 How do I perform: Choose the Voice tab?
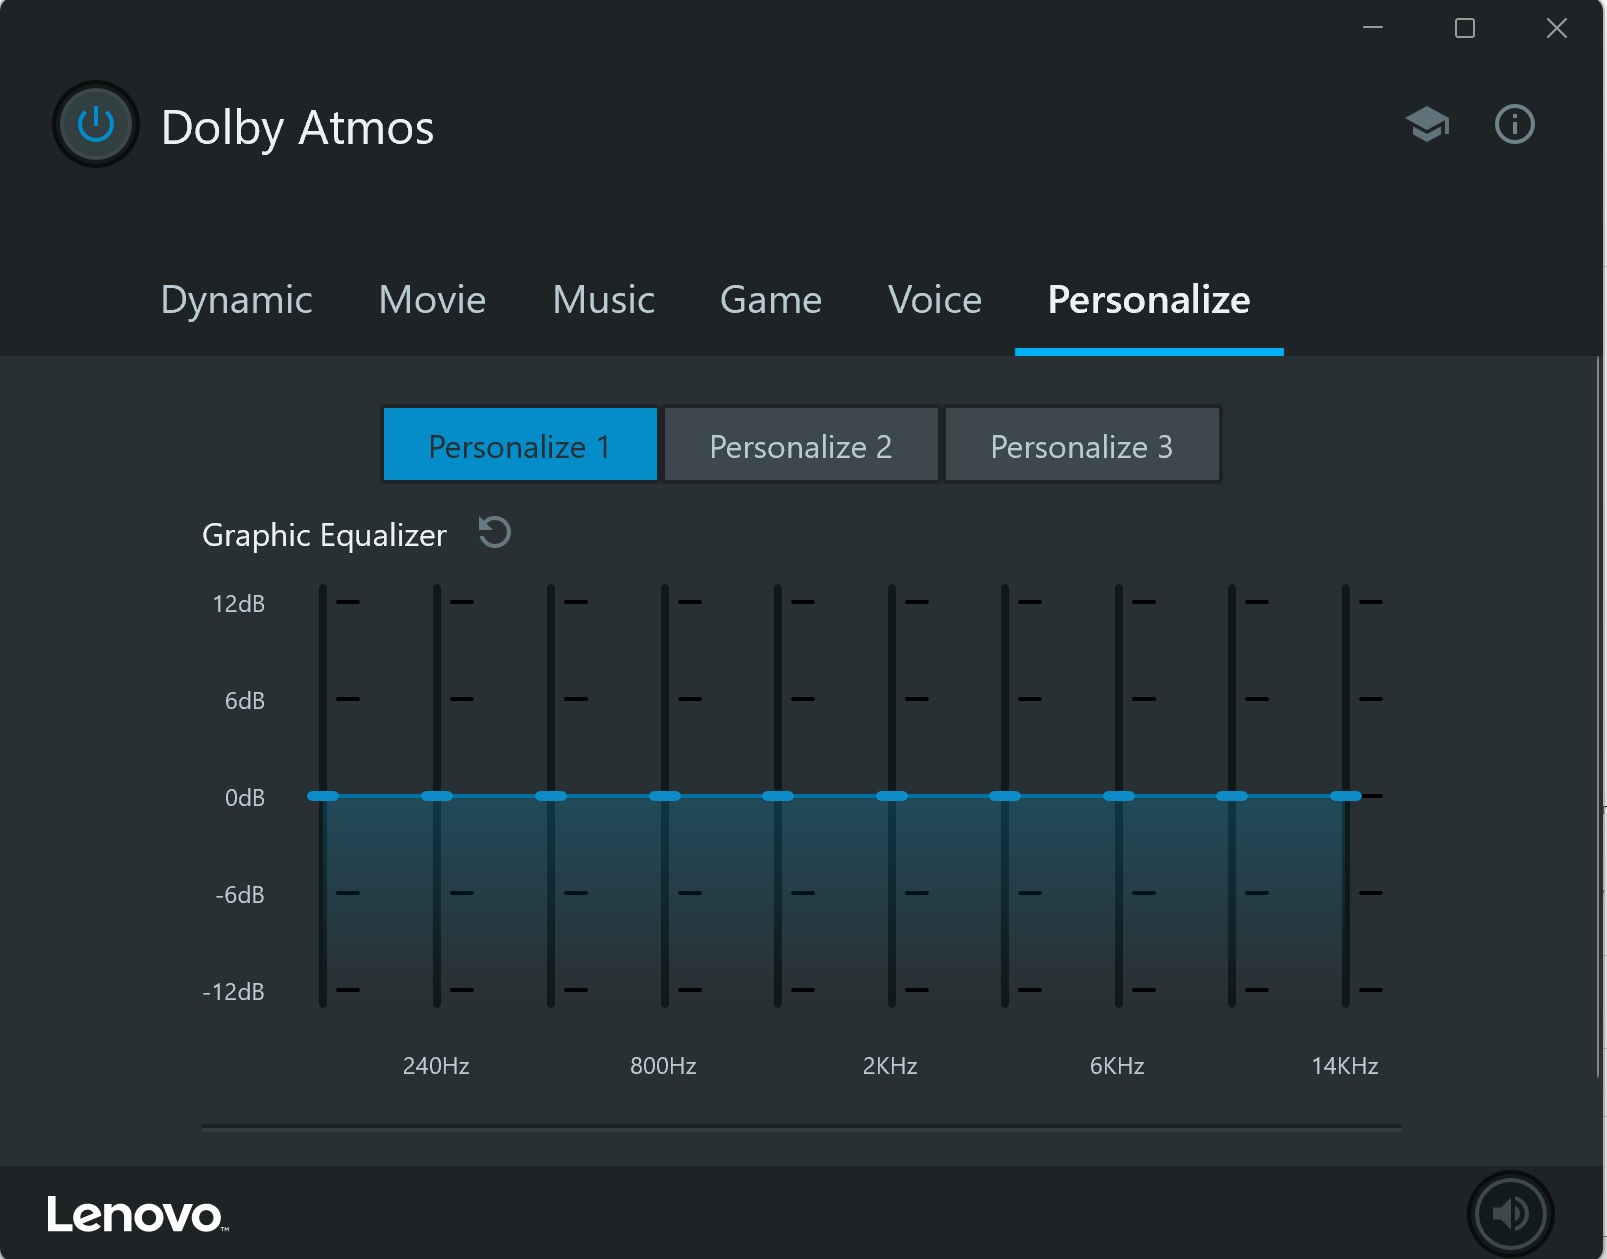coord(934,300)
